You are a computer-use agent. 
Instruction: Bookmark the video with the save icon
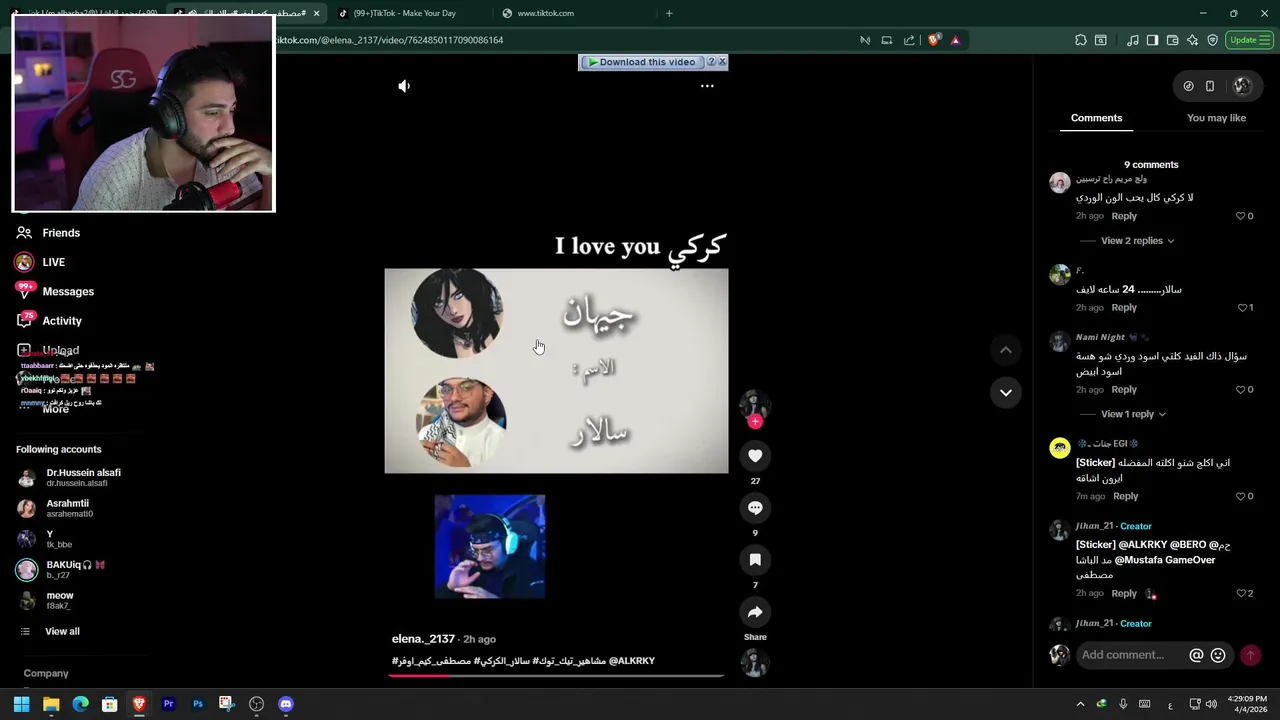pyautogui.click(x=755, y=560)
